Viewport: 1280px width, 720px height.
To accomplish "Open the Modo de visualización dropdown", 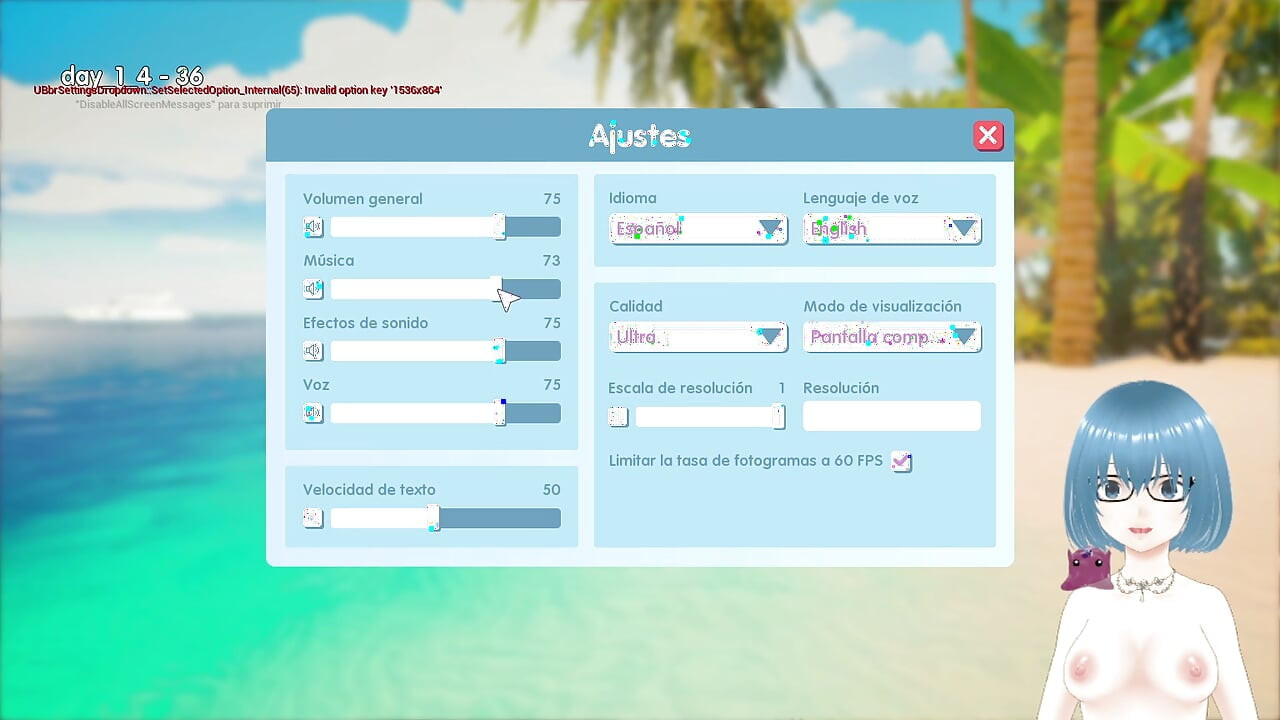I will point(892,337).
